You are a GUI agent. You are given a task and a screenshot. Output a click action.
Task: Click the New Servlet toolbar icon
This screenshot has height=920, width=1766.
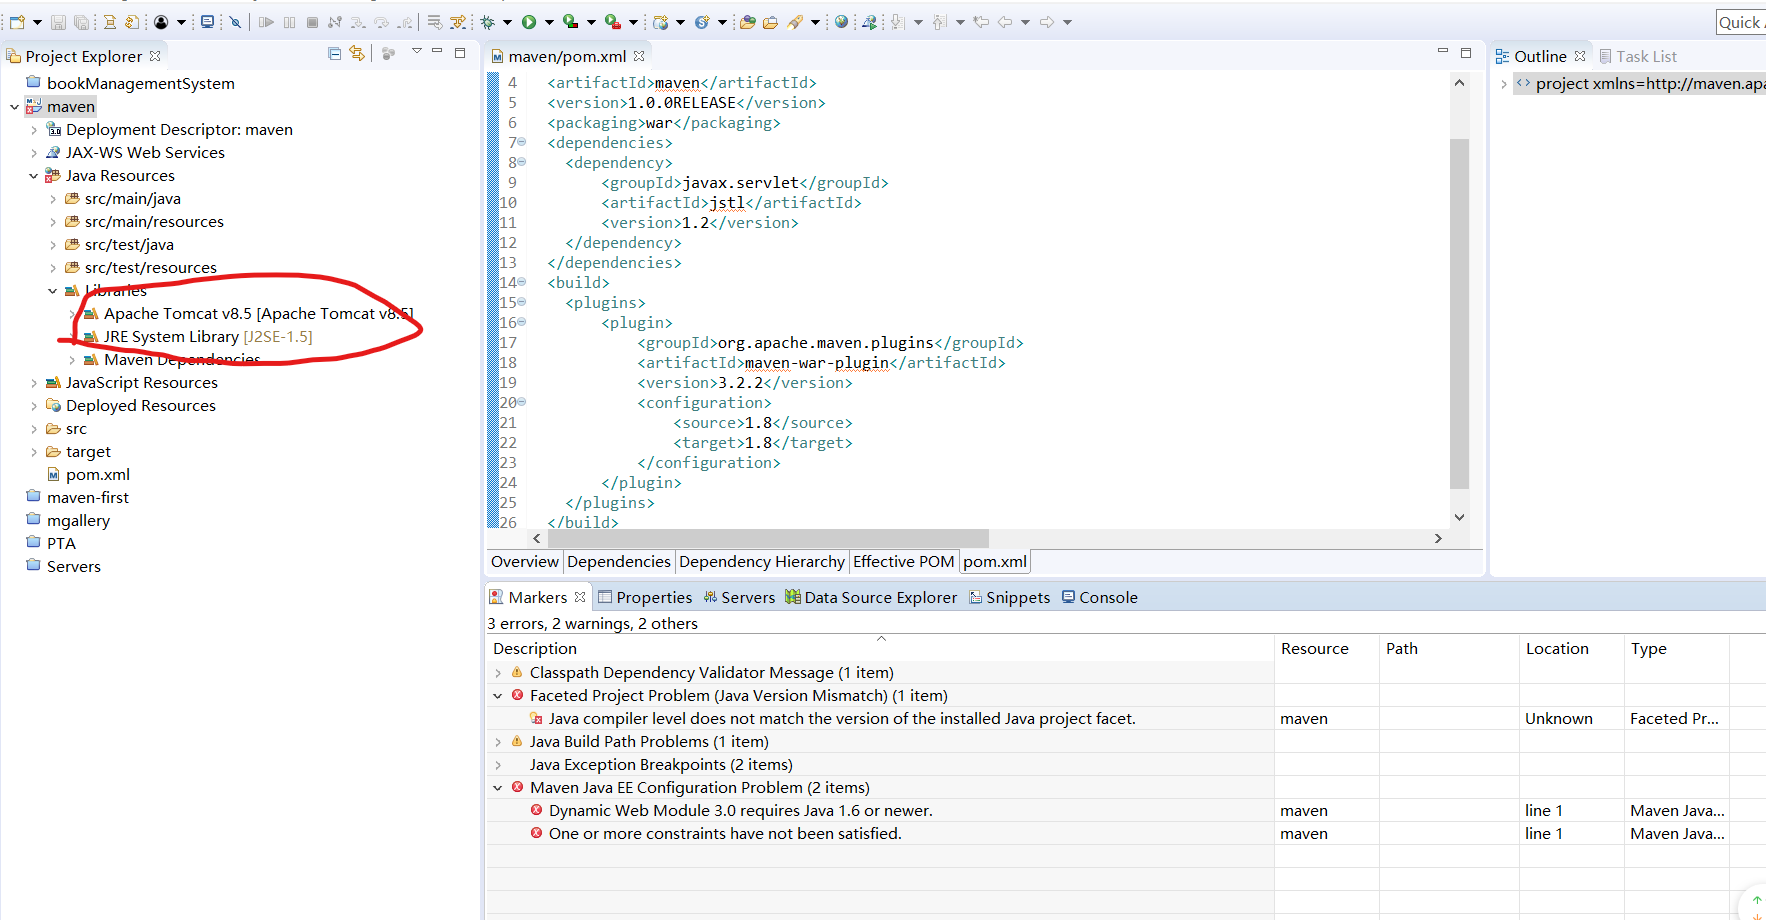click(702, 22)
